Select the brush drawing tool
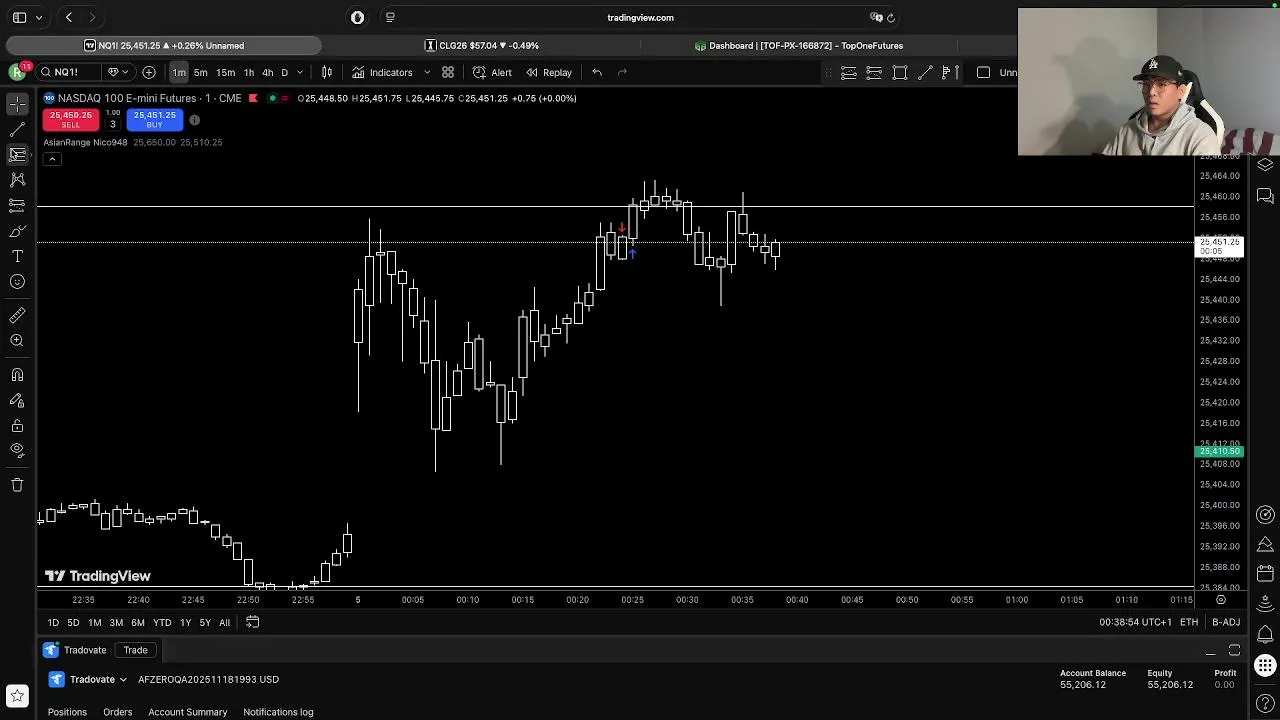1280x720 pixels. pyautogui.click(x=17, y=231)
